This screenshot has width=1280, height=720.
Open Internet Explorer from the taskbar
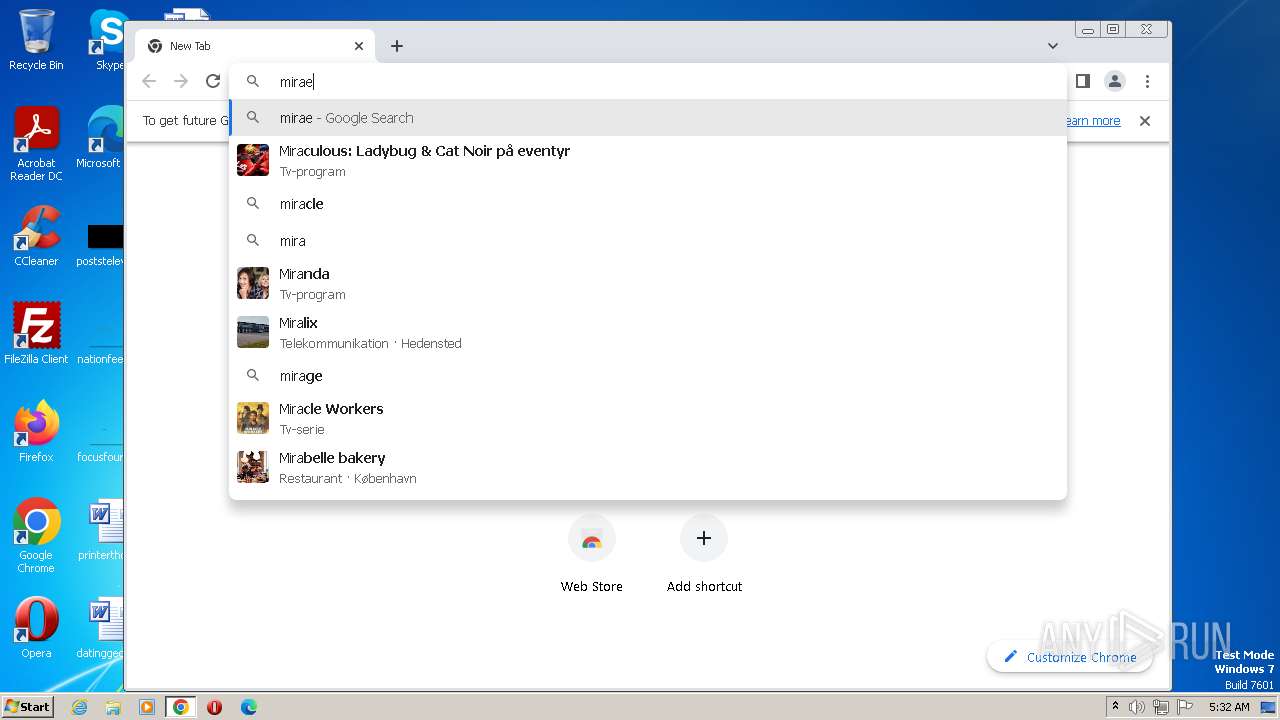coord(80,707)
